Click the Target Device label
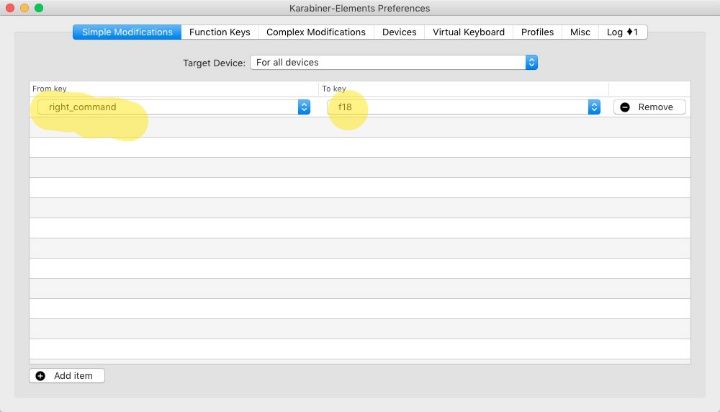Screen dimensions: 720x412 coord(214,63)
